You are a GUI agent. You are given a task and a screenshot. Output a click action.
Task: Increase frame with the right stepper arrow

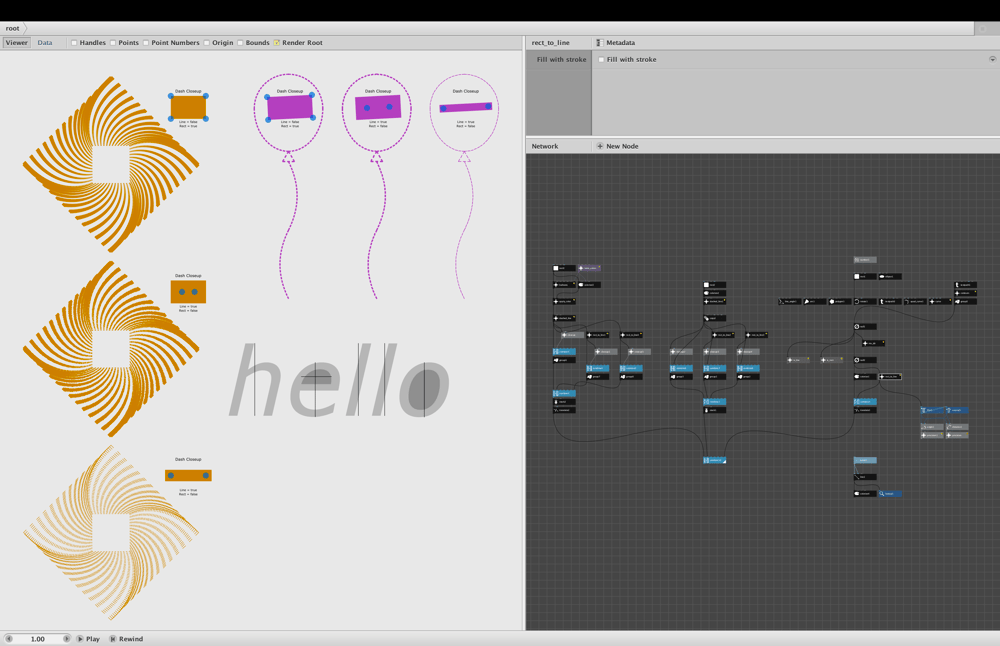click(66, 638)
